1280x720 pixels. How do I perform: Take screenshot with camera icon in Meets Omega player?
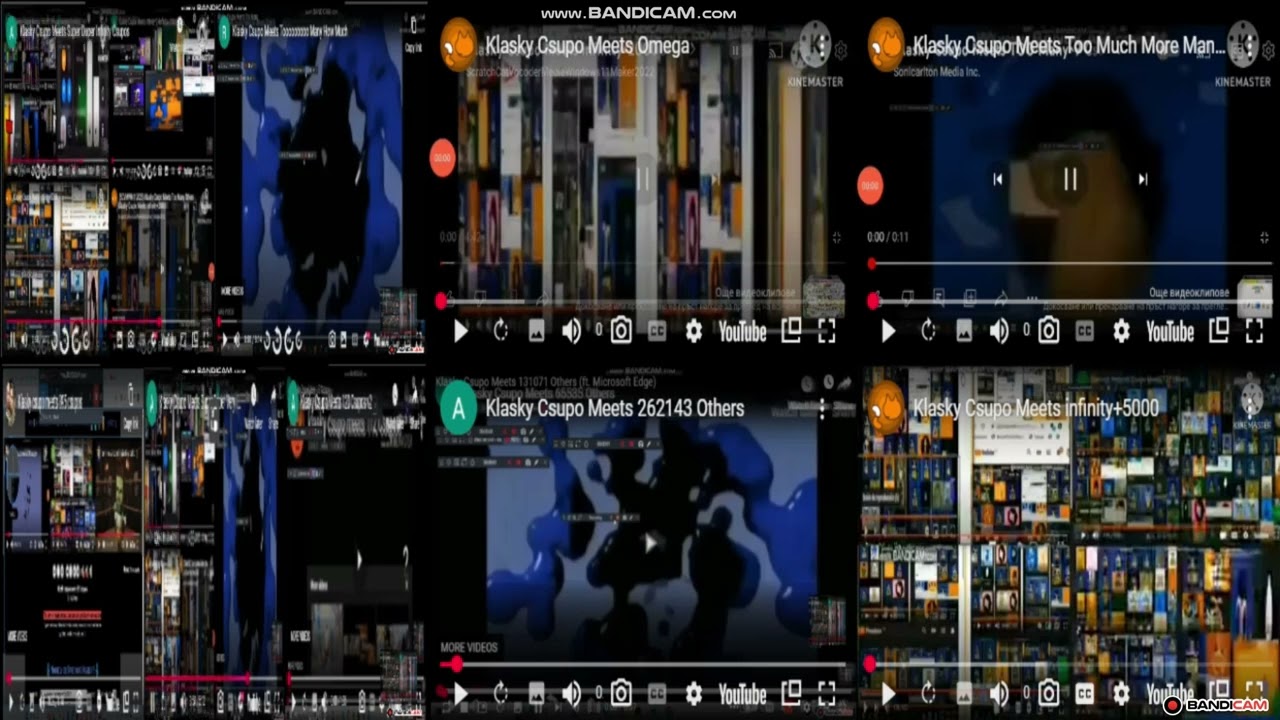tap(621, 331)
